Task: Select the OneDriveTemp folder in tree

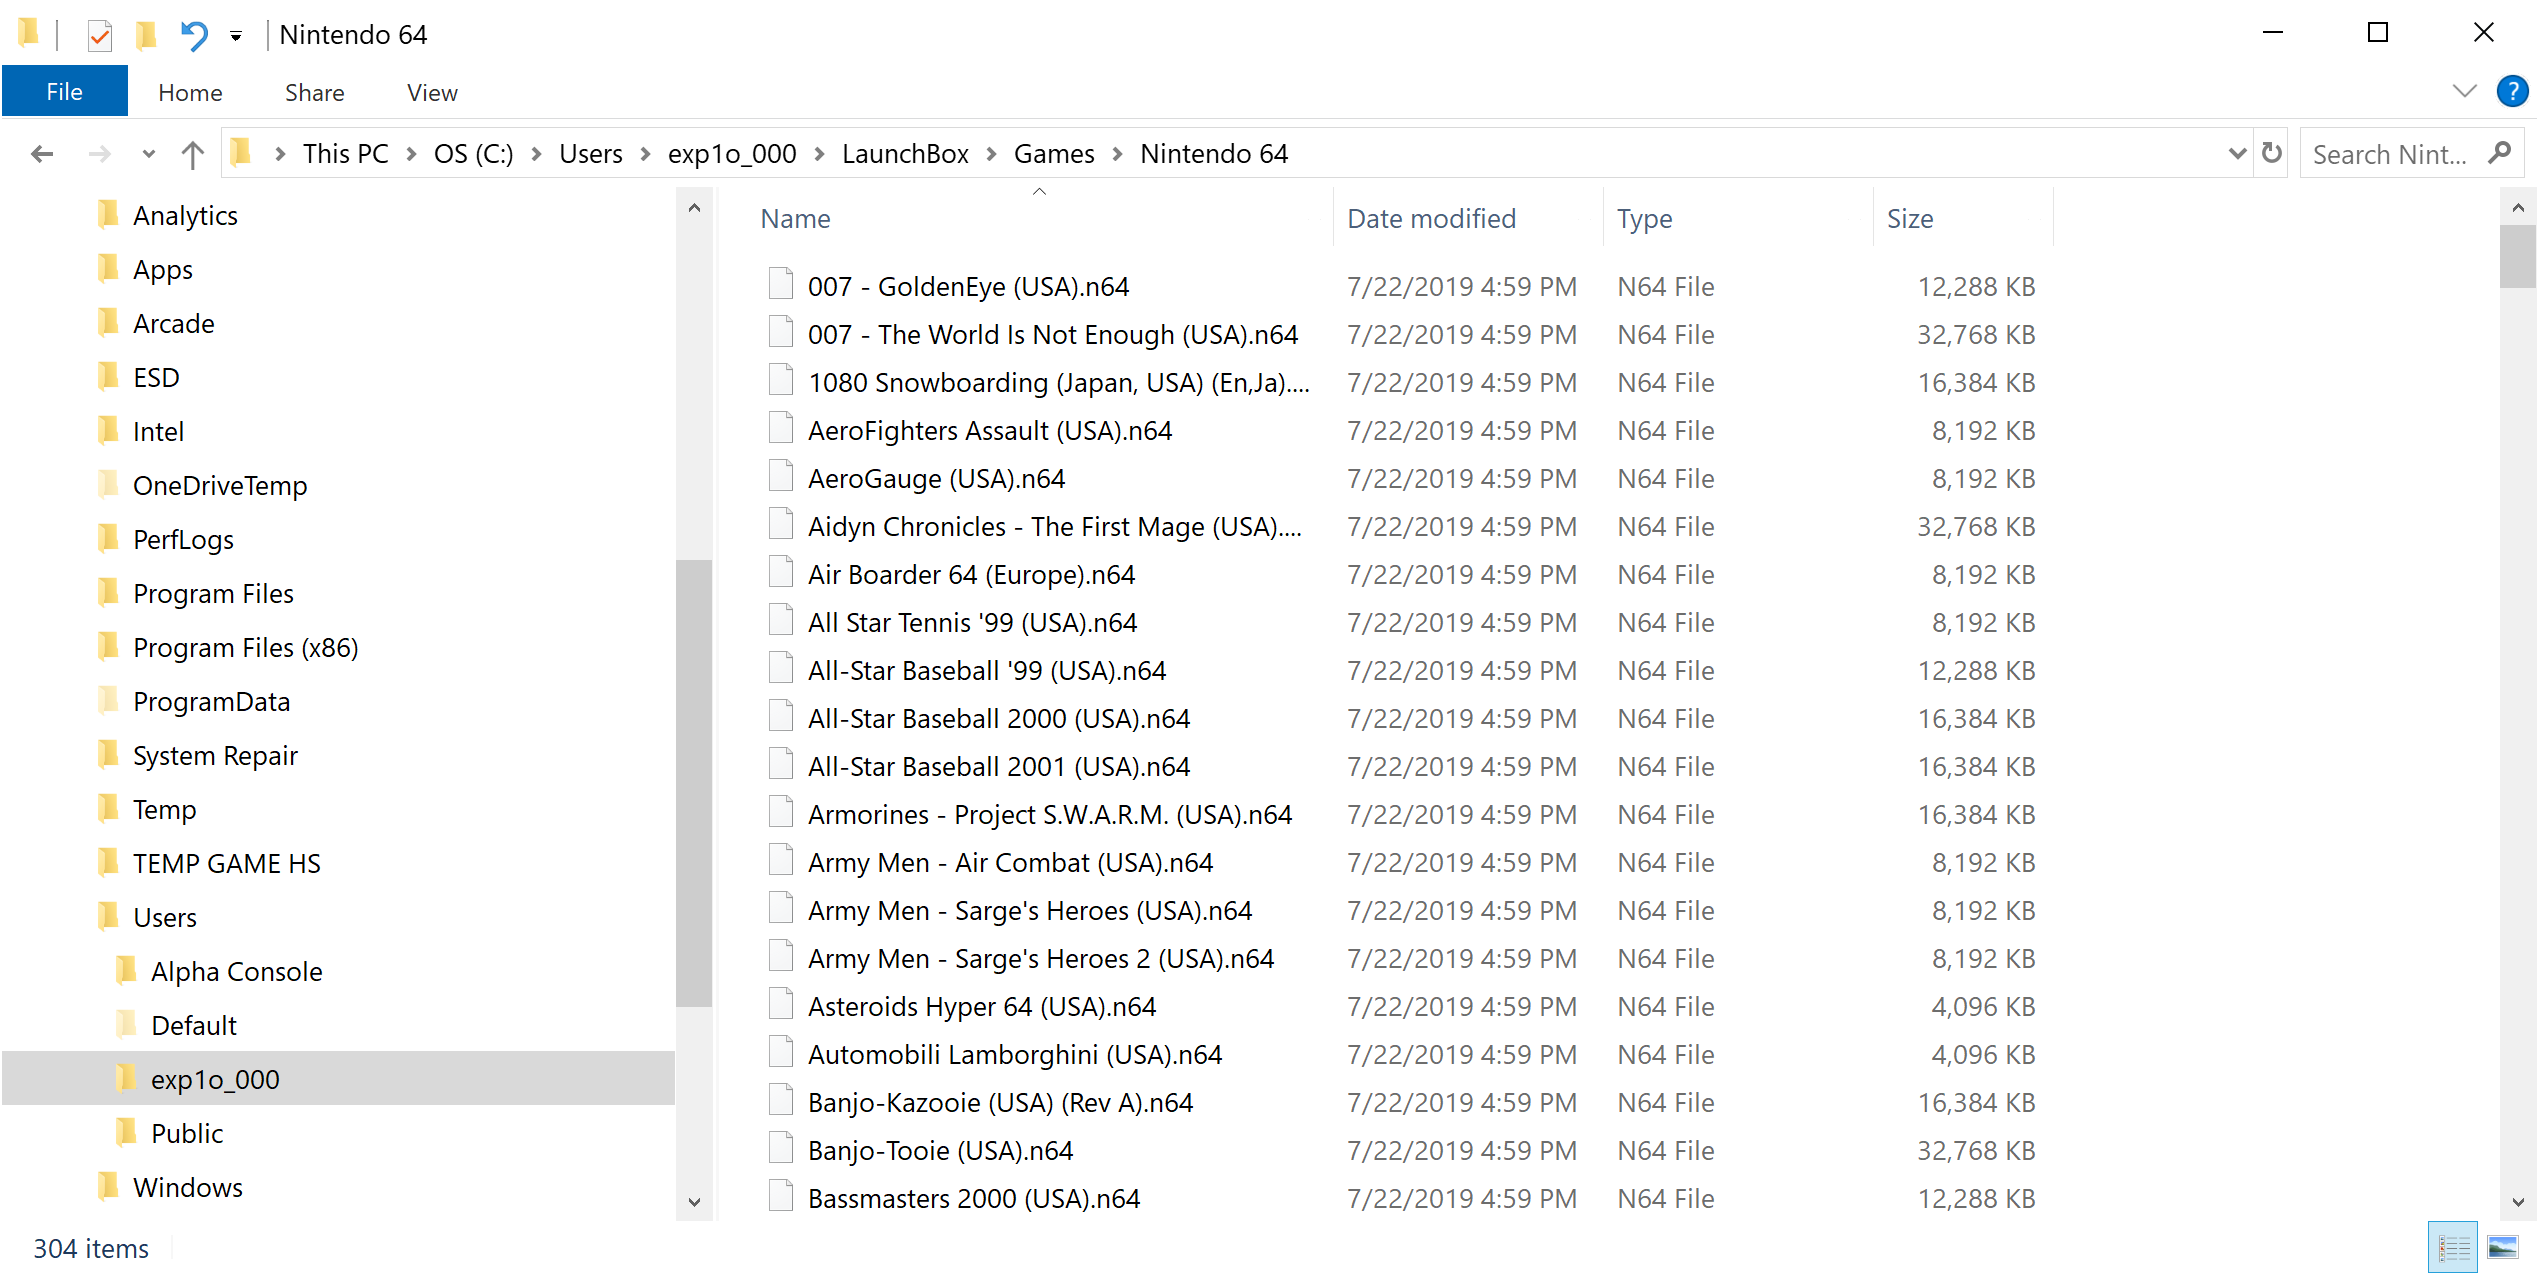Action: [220, 486]
